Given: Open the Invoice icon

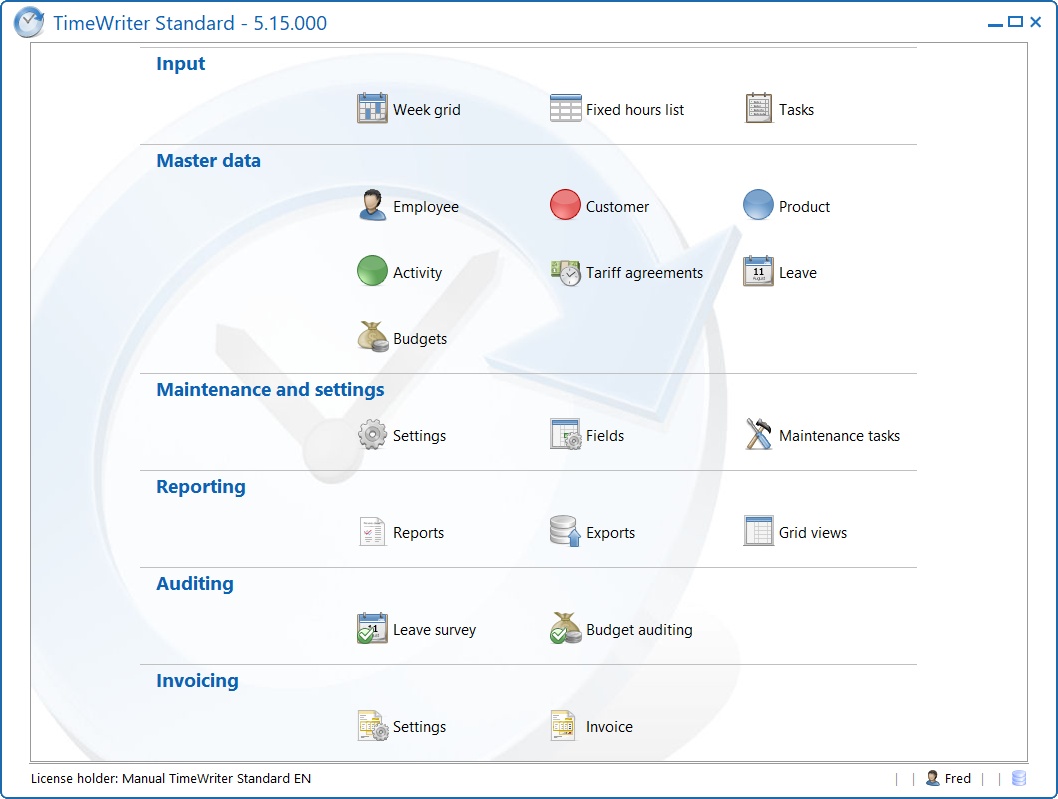Looking at the screenshot, I should 563,725.
